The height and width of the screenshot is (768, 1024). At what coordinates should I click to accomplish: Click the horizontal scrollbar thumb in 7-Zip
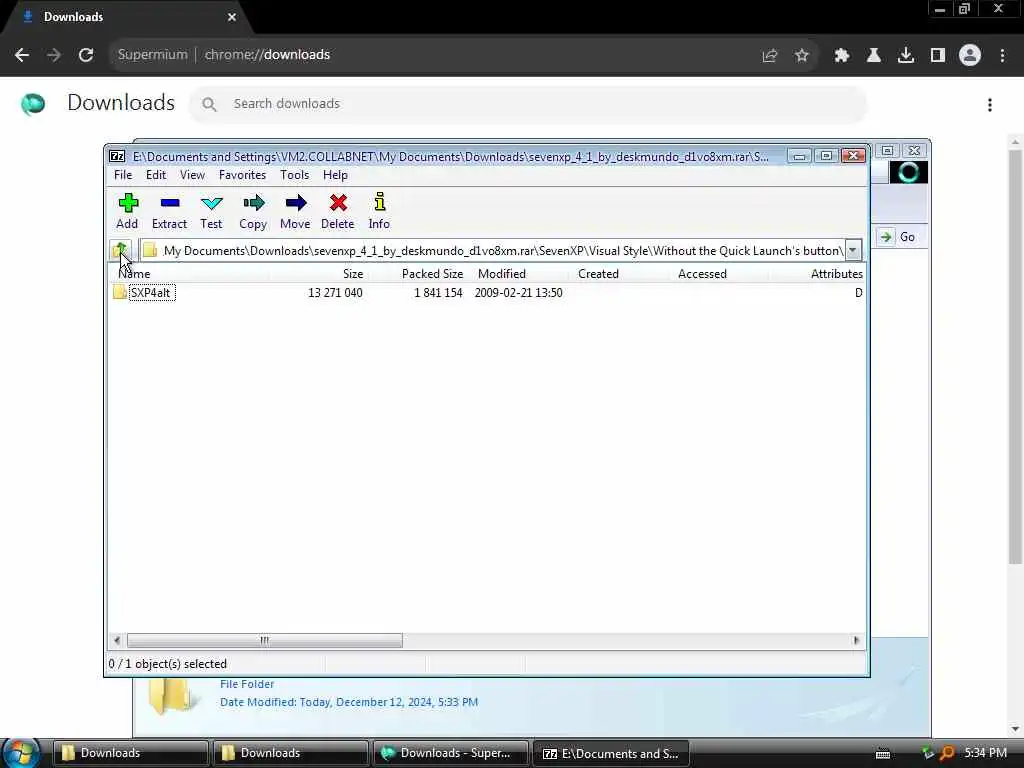[x=264, y=640]
